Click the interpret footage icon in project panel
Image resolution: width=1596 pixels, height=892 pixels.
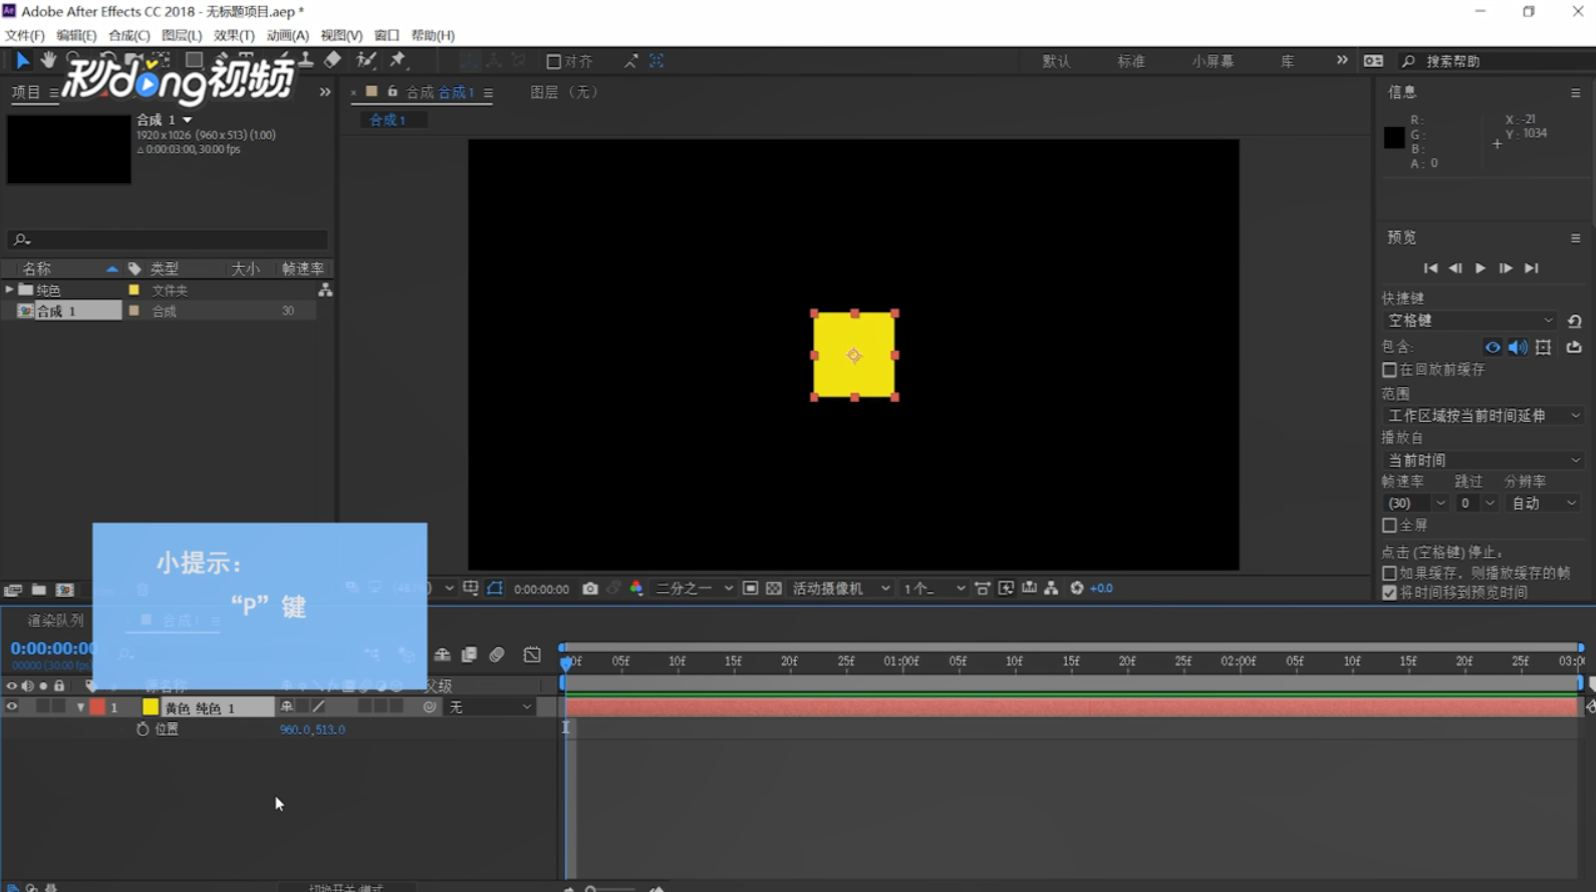click(13, 590)
